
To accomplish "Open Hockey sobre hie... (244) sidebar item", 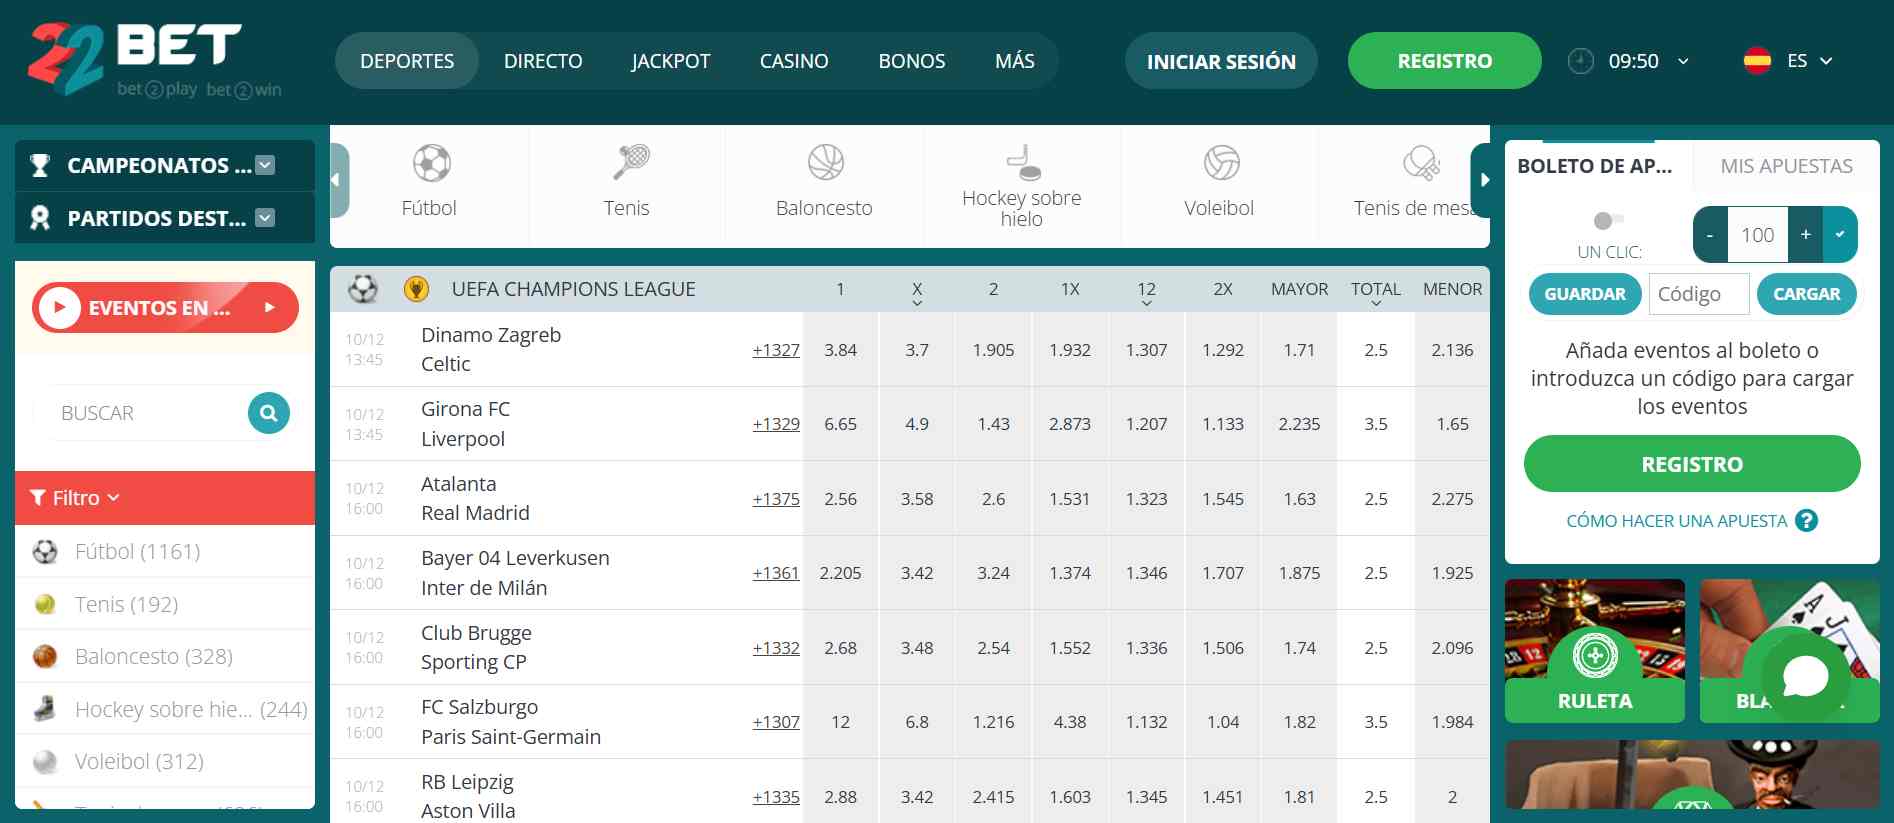I will (x=165, y=709).
